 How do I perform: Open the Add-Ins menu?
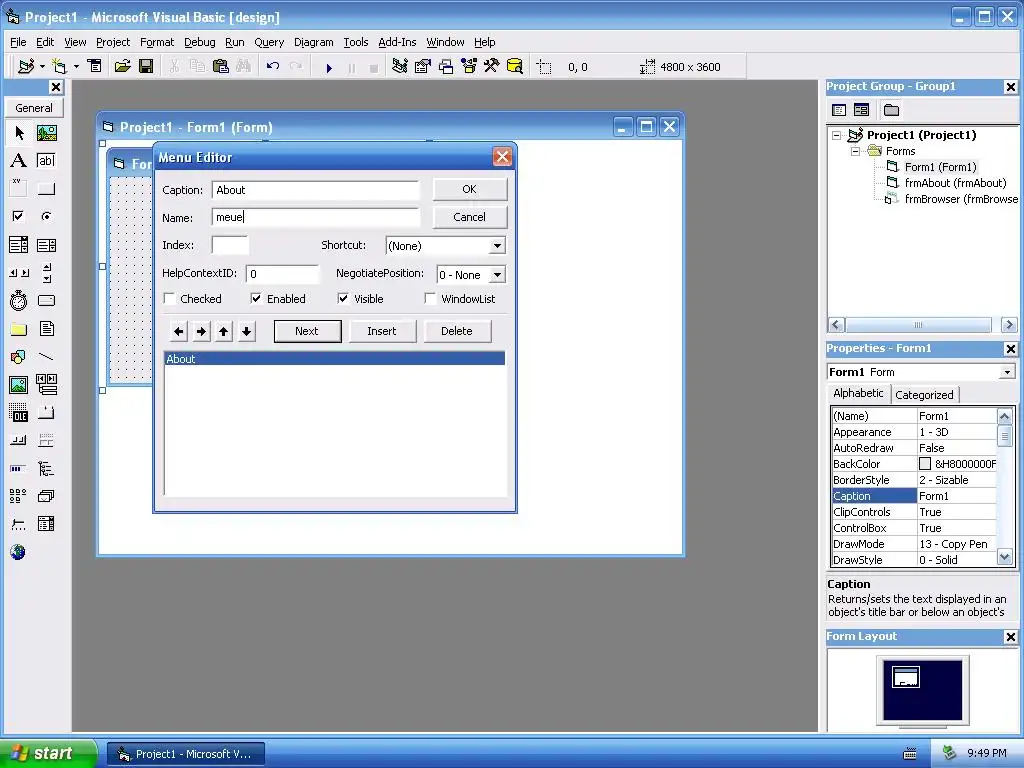pyautogui.click(x=397, y=42)
